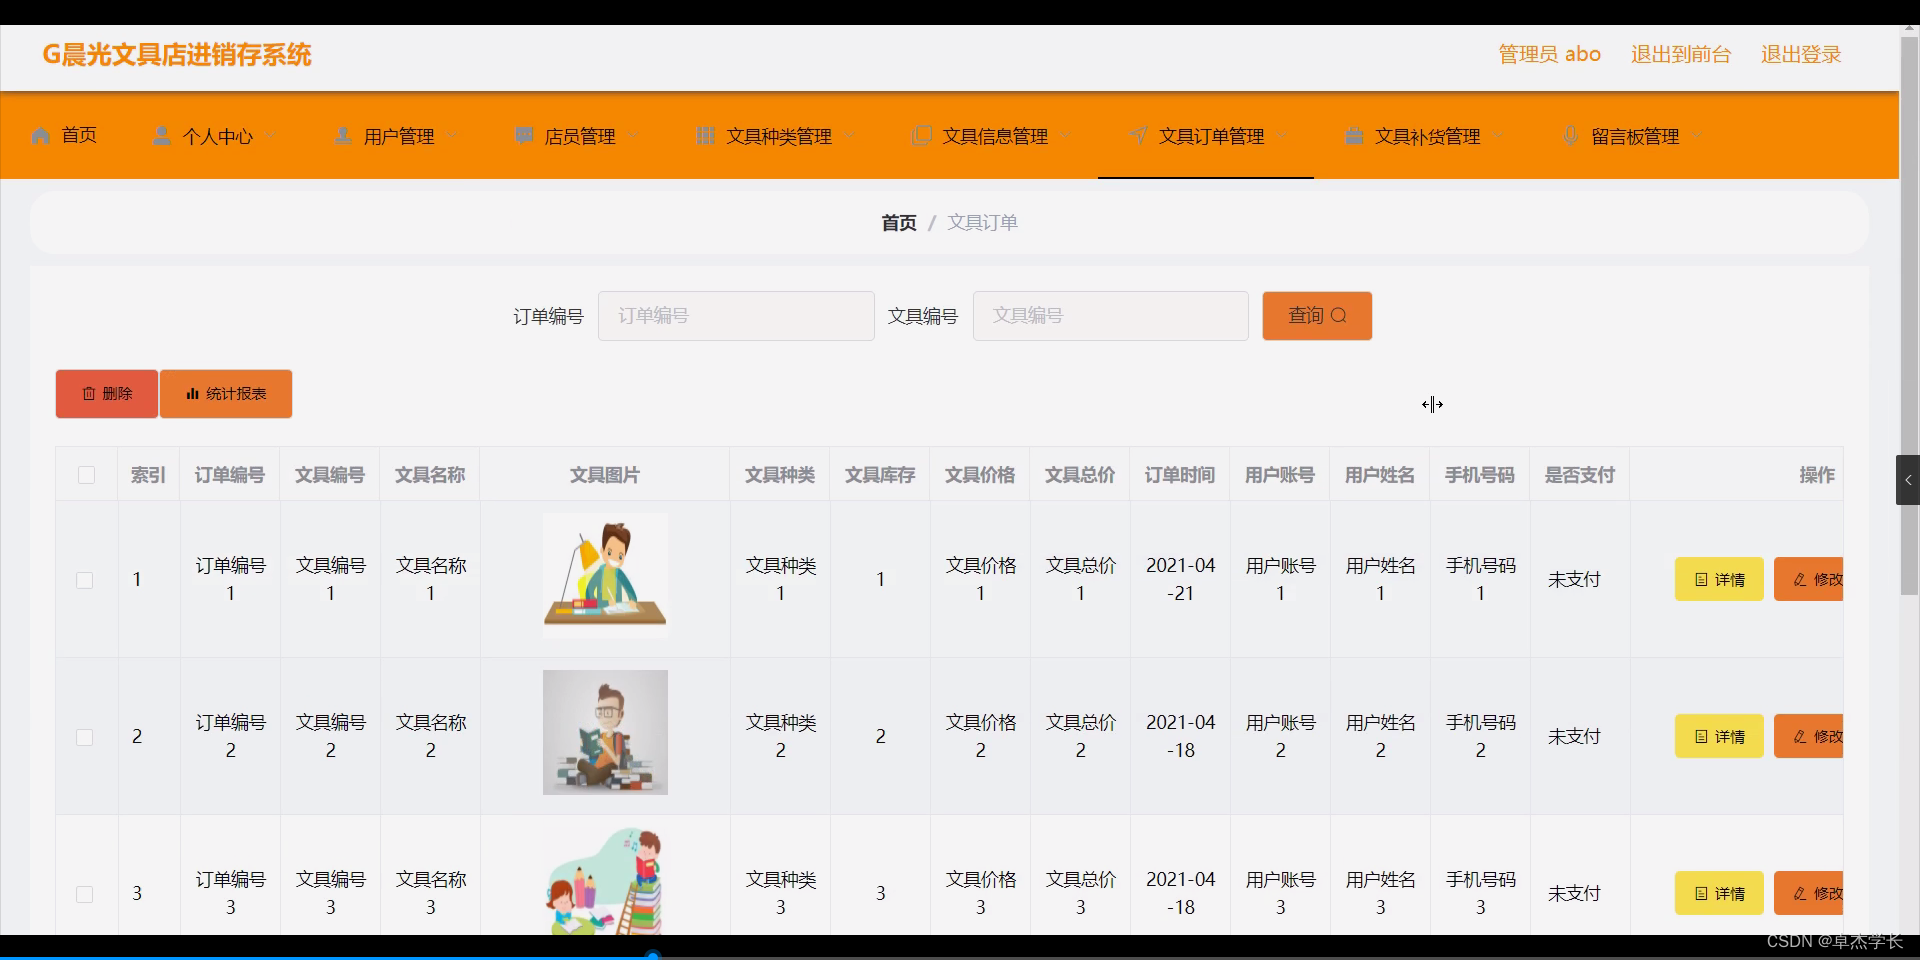Screen dimensions: 1920x960
Task: Open the 统计报表 statistics report
Action: (x=226, y=394)
